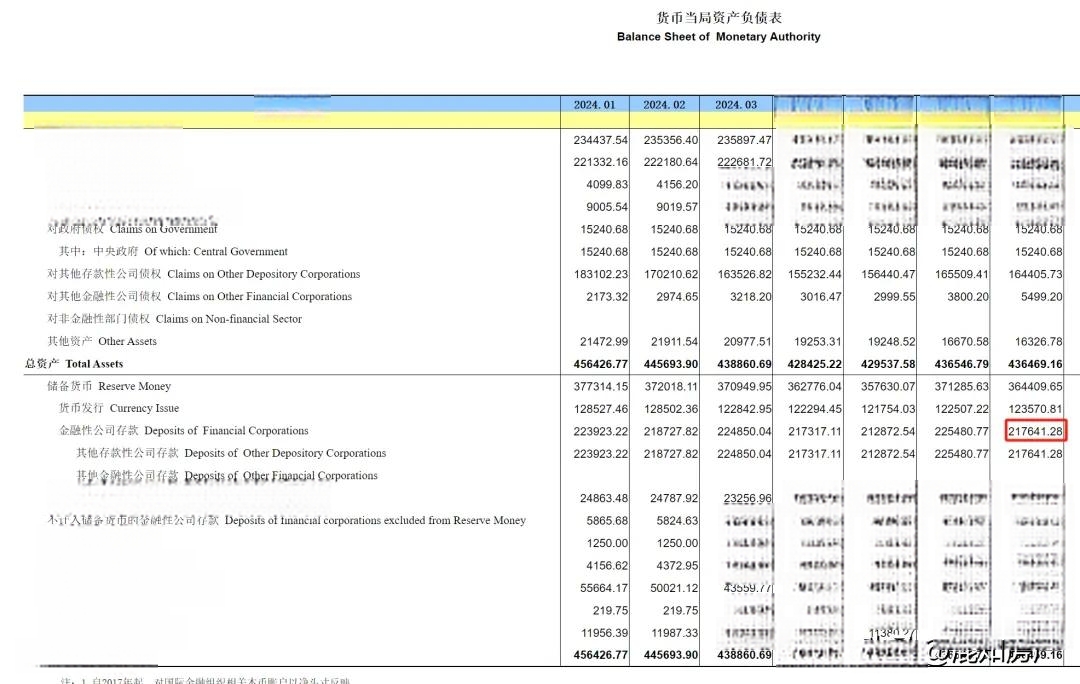Select the value 9019.57
This screenshot has width=1080, height=684.
click(677, 207)
